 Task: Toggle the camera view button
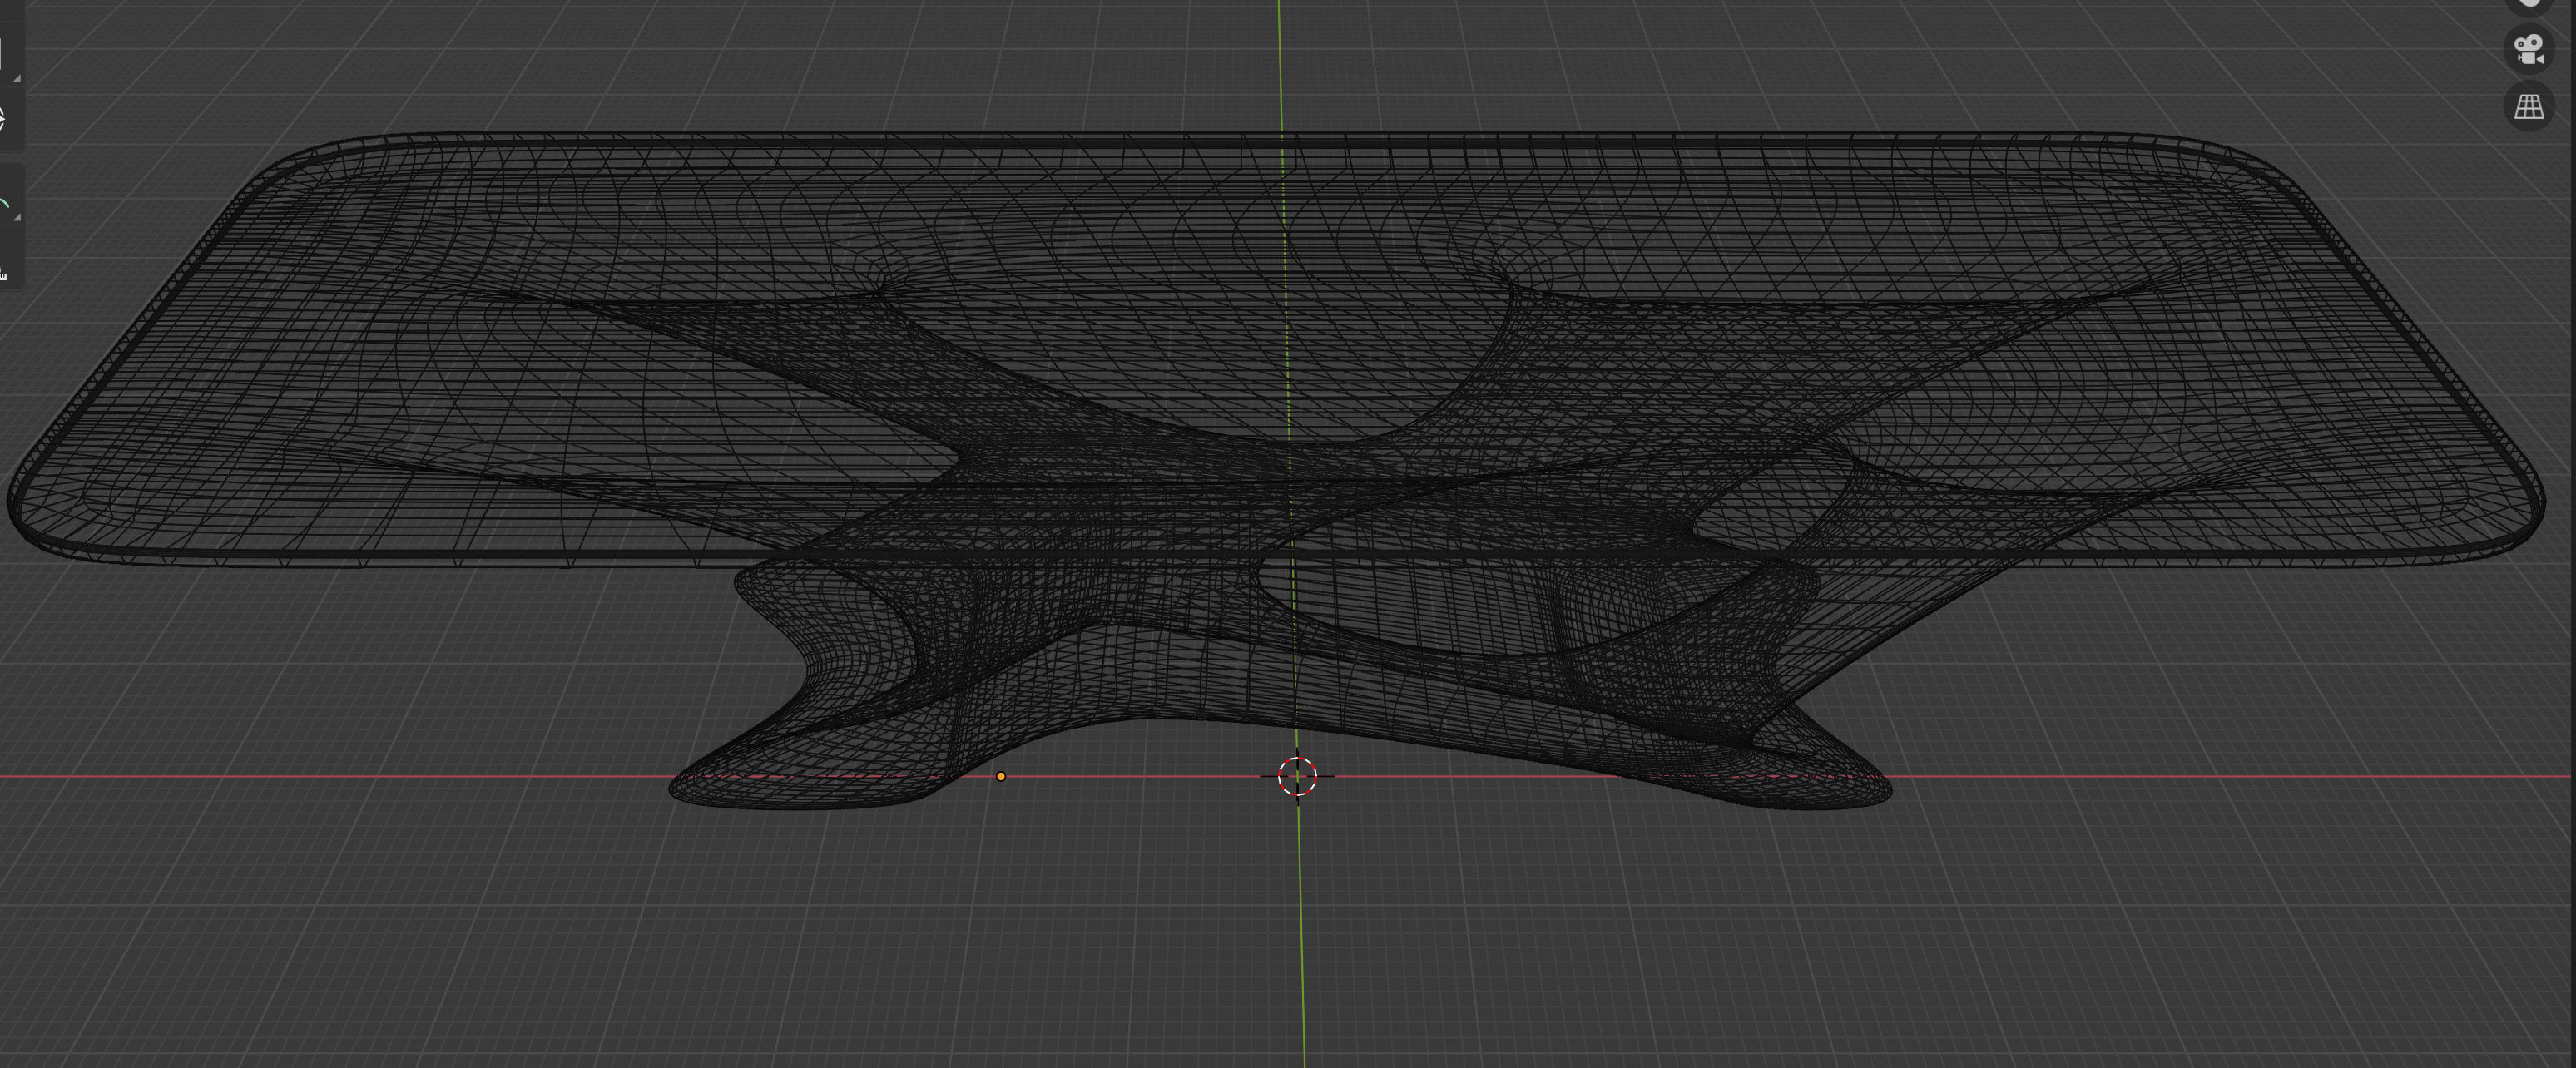coord(2529,48)
